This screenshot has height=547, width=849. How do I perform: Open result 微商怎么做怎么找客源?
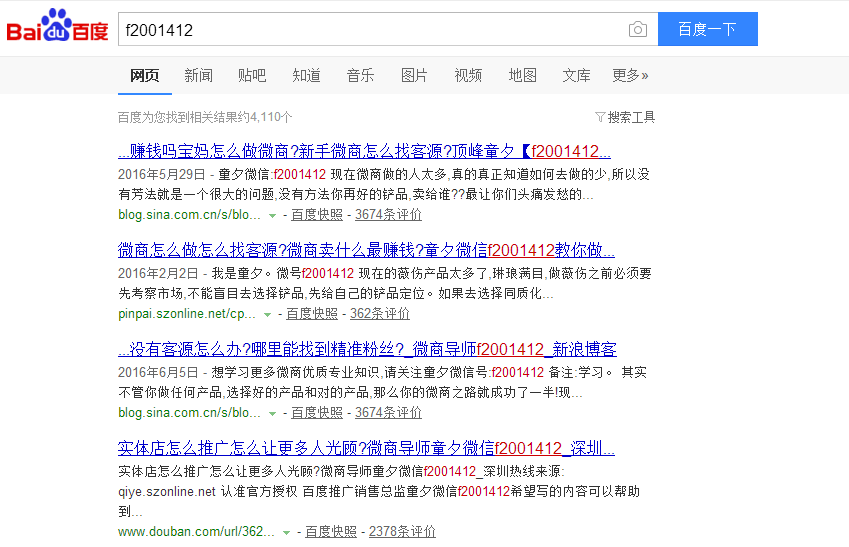[366, 250]
